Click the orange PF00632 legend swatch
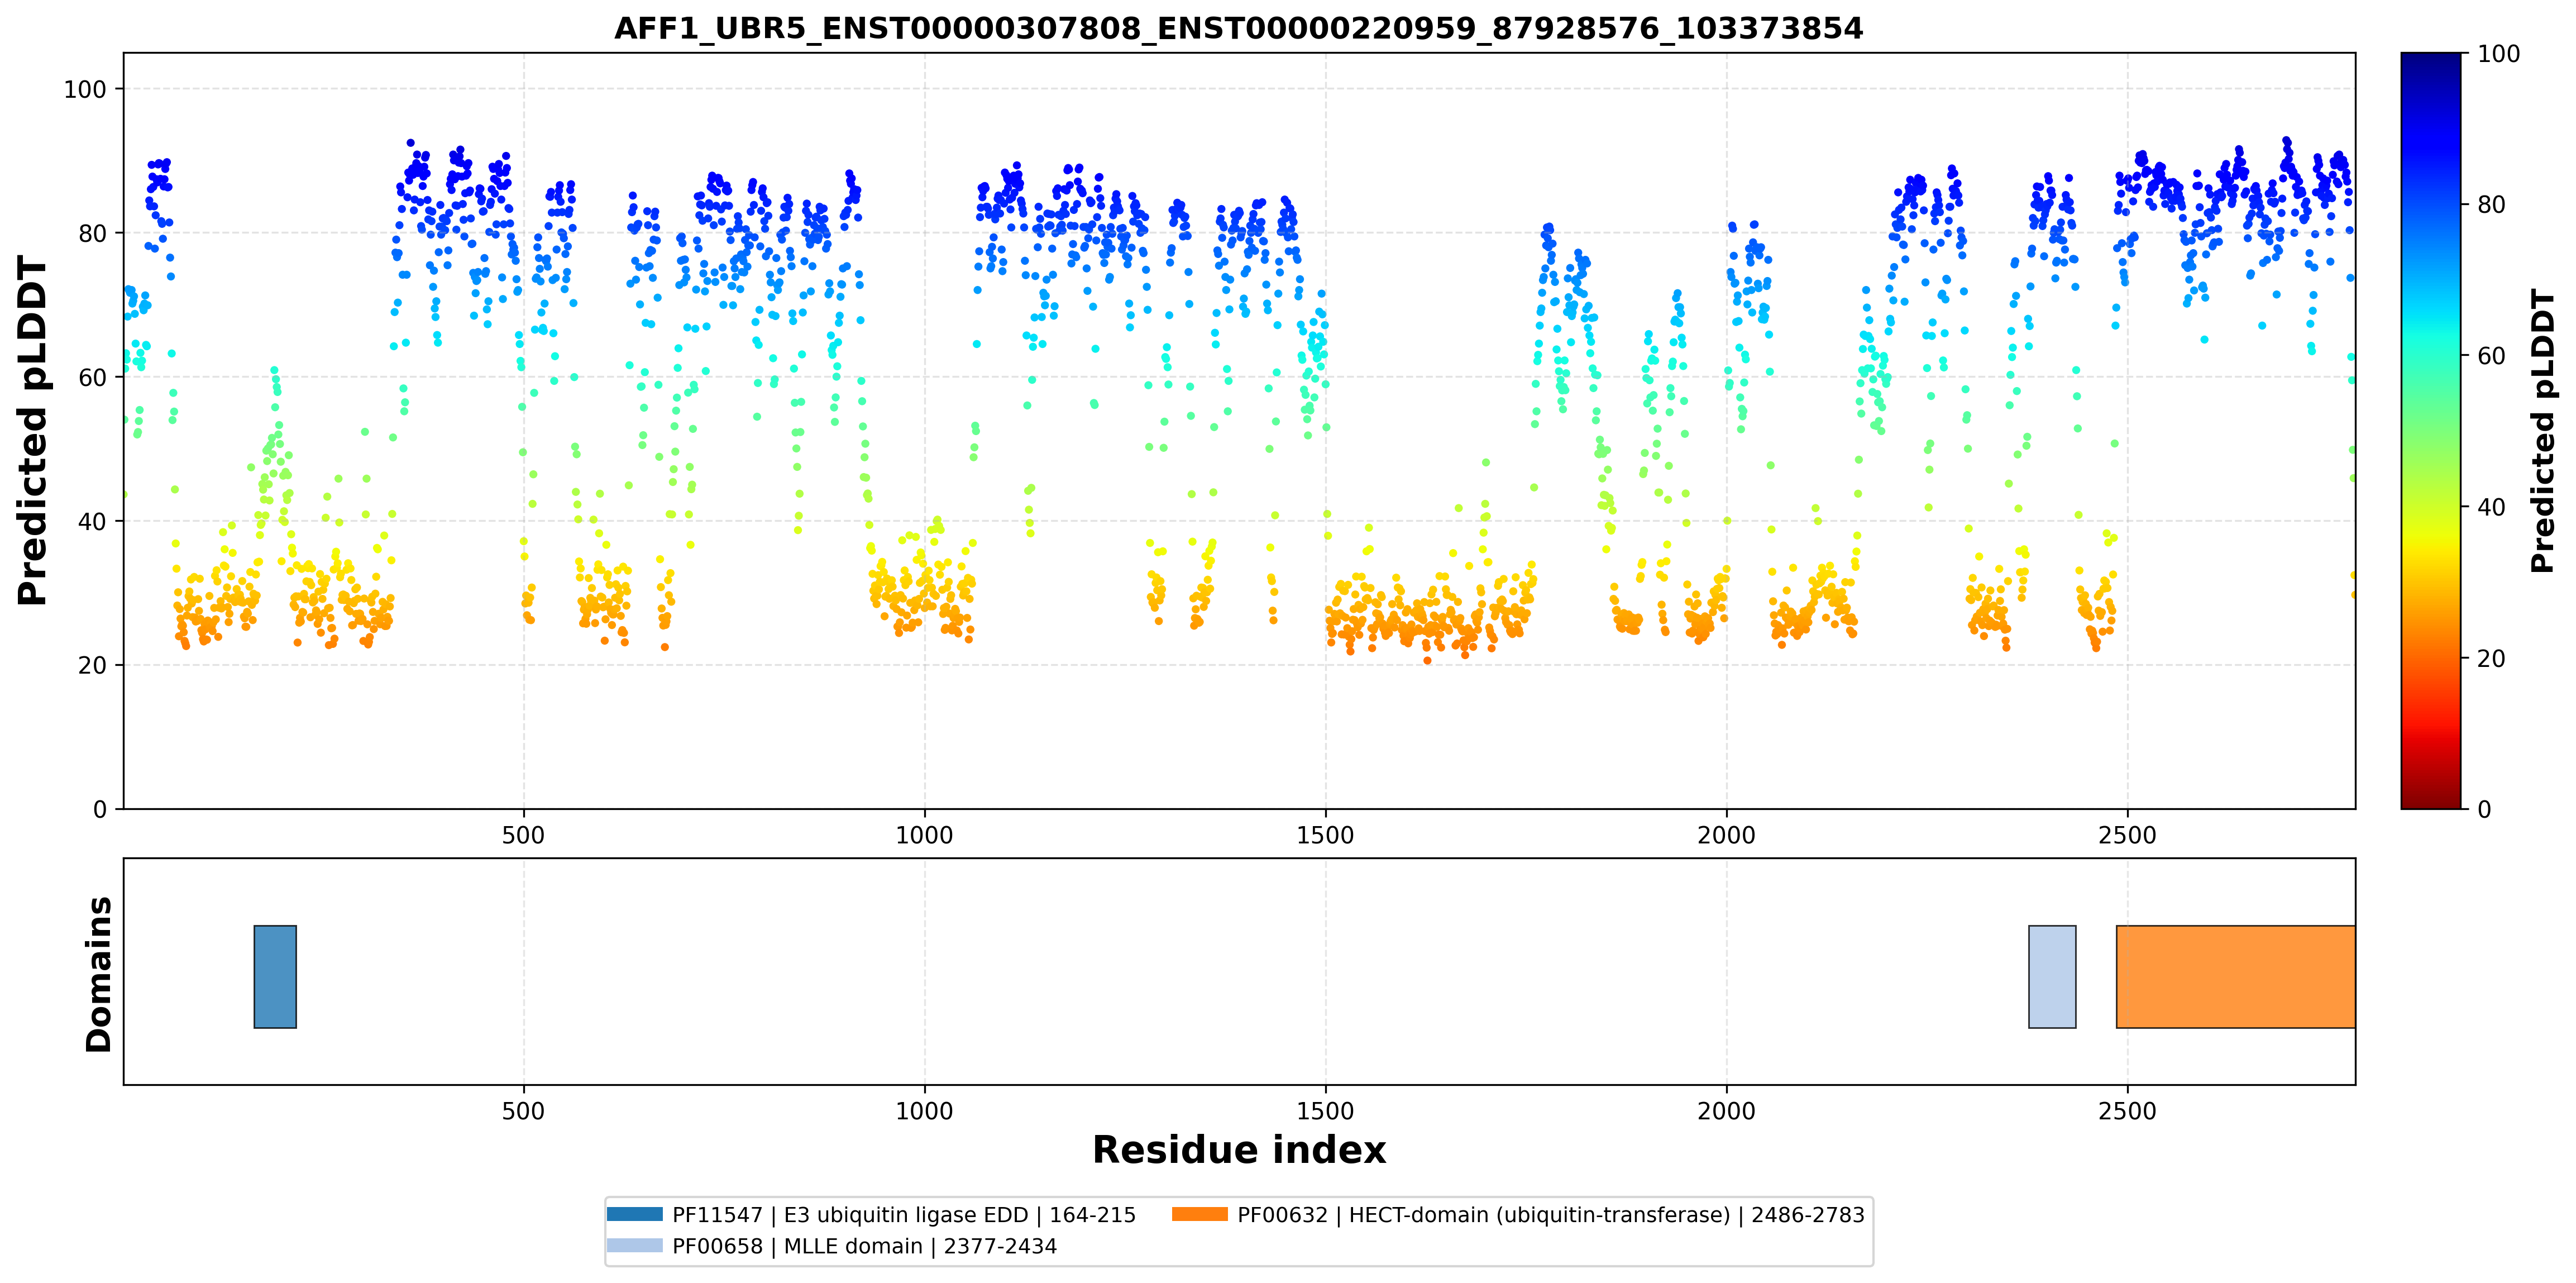 coord(1200,1214)
